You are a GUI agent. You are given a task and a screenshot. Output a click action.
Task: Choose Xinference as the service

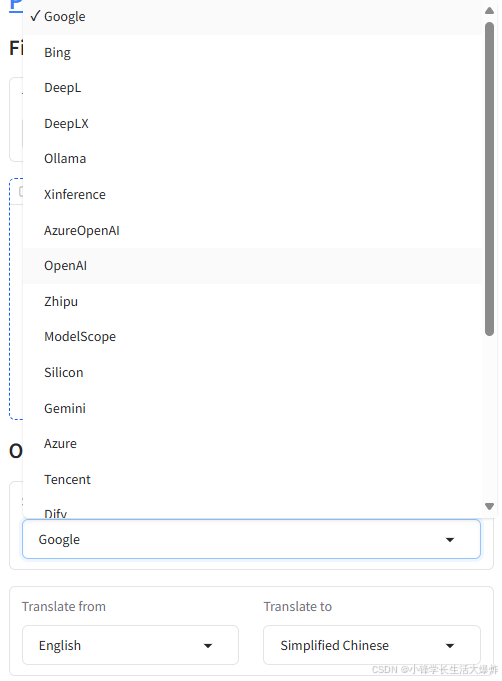[x=252, y=195]
